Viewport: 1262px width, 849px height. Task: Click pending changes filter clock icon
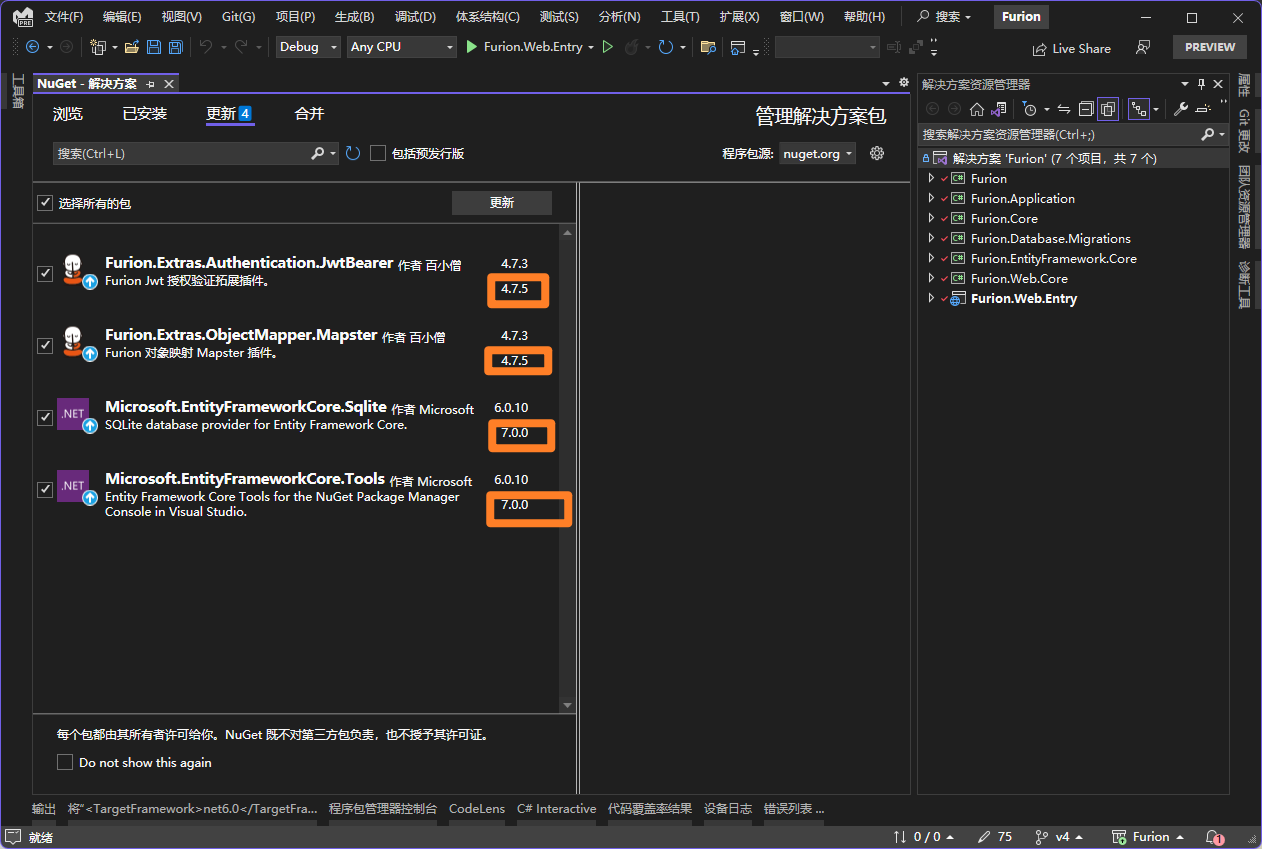[x=1029, y=109]
